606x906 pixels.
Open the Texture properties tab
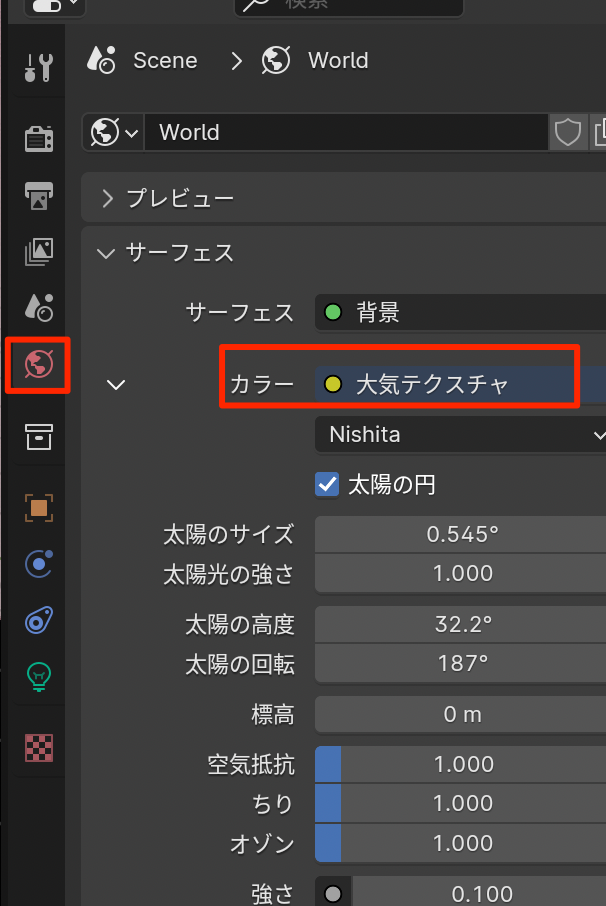38,747
